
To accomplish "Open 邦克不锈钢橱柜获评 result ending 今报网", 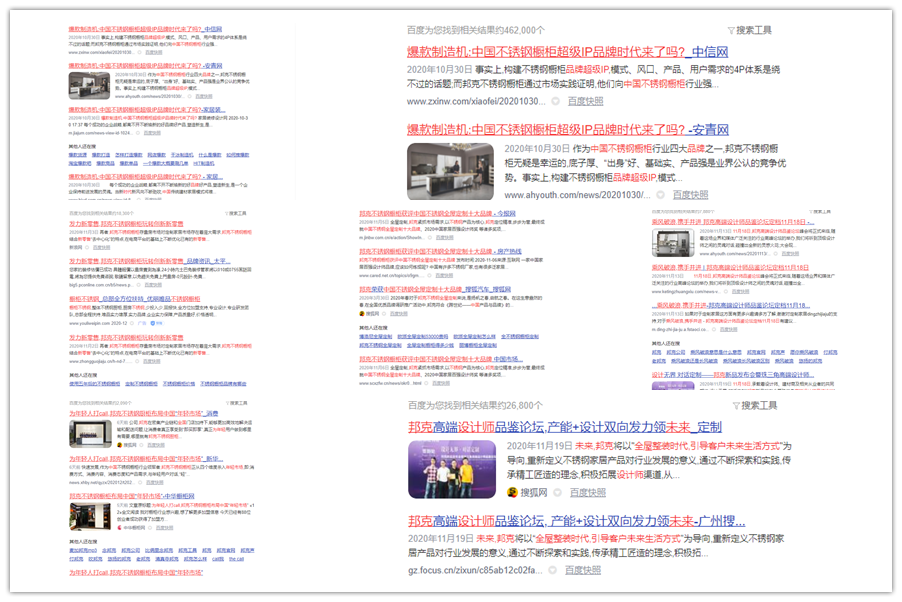I will coord(437,214).
